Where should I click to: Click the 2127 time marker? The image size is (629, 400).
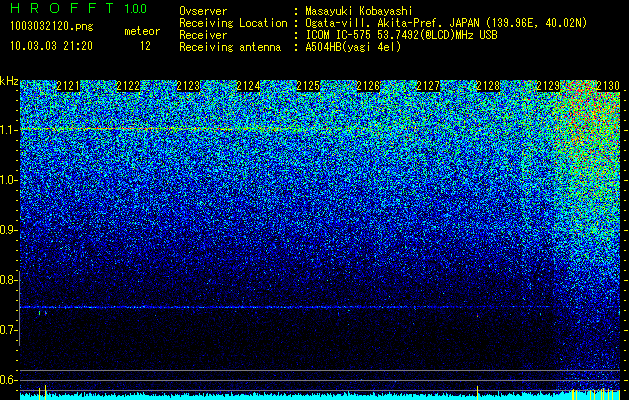tap(428, 86)
